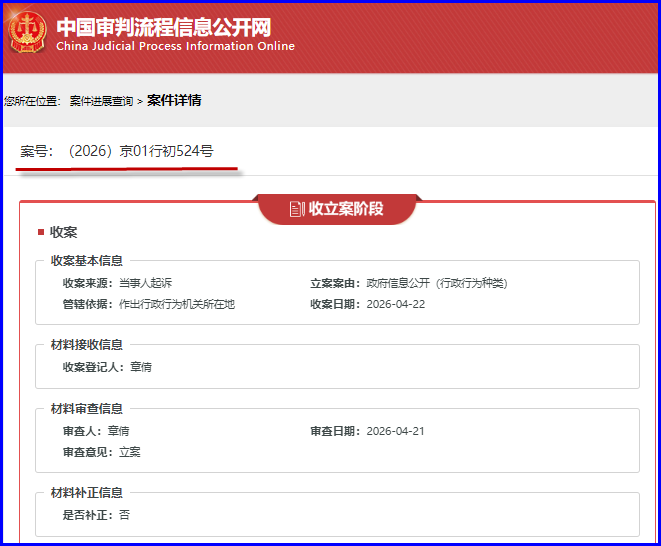Open the 案件进展查询 breadcrumb link
Viewport: 661px width, 546px height.
coord(101,101)
